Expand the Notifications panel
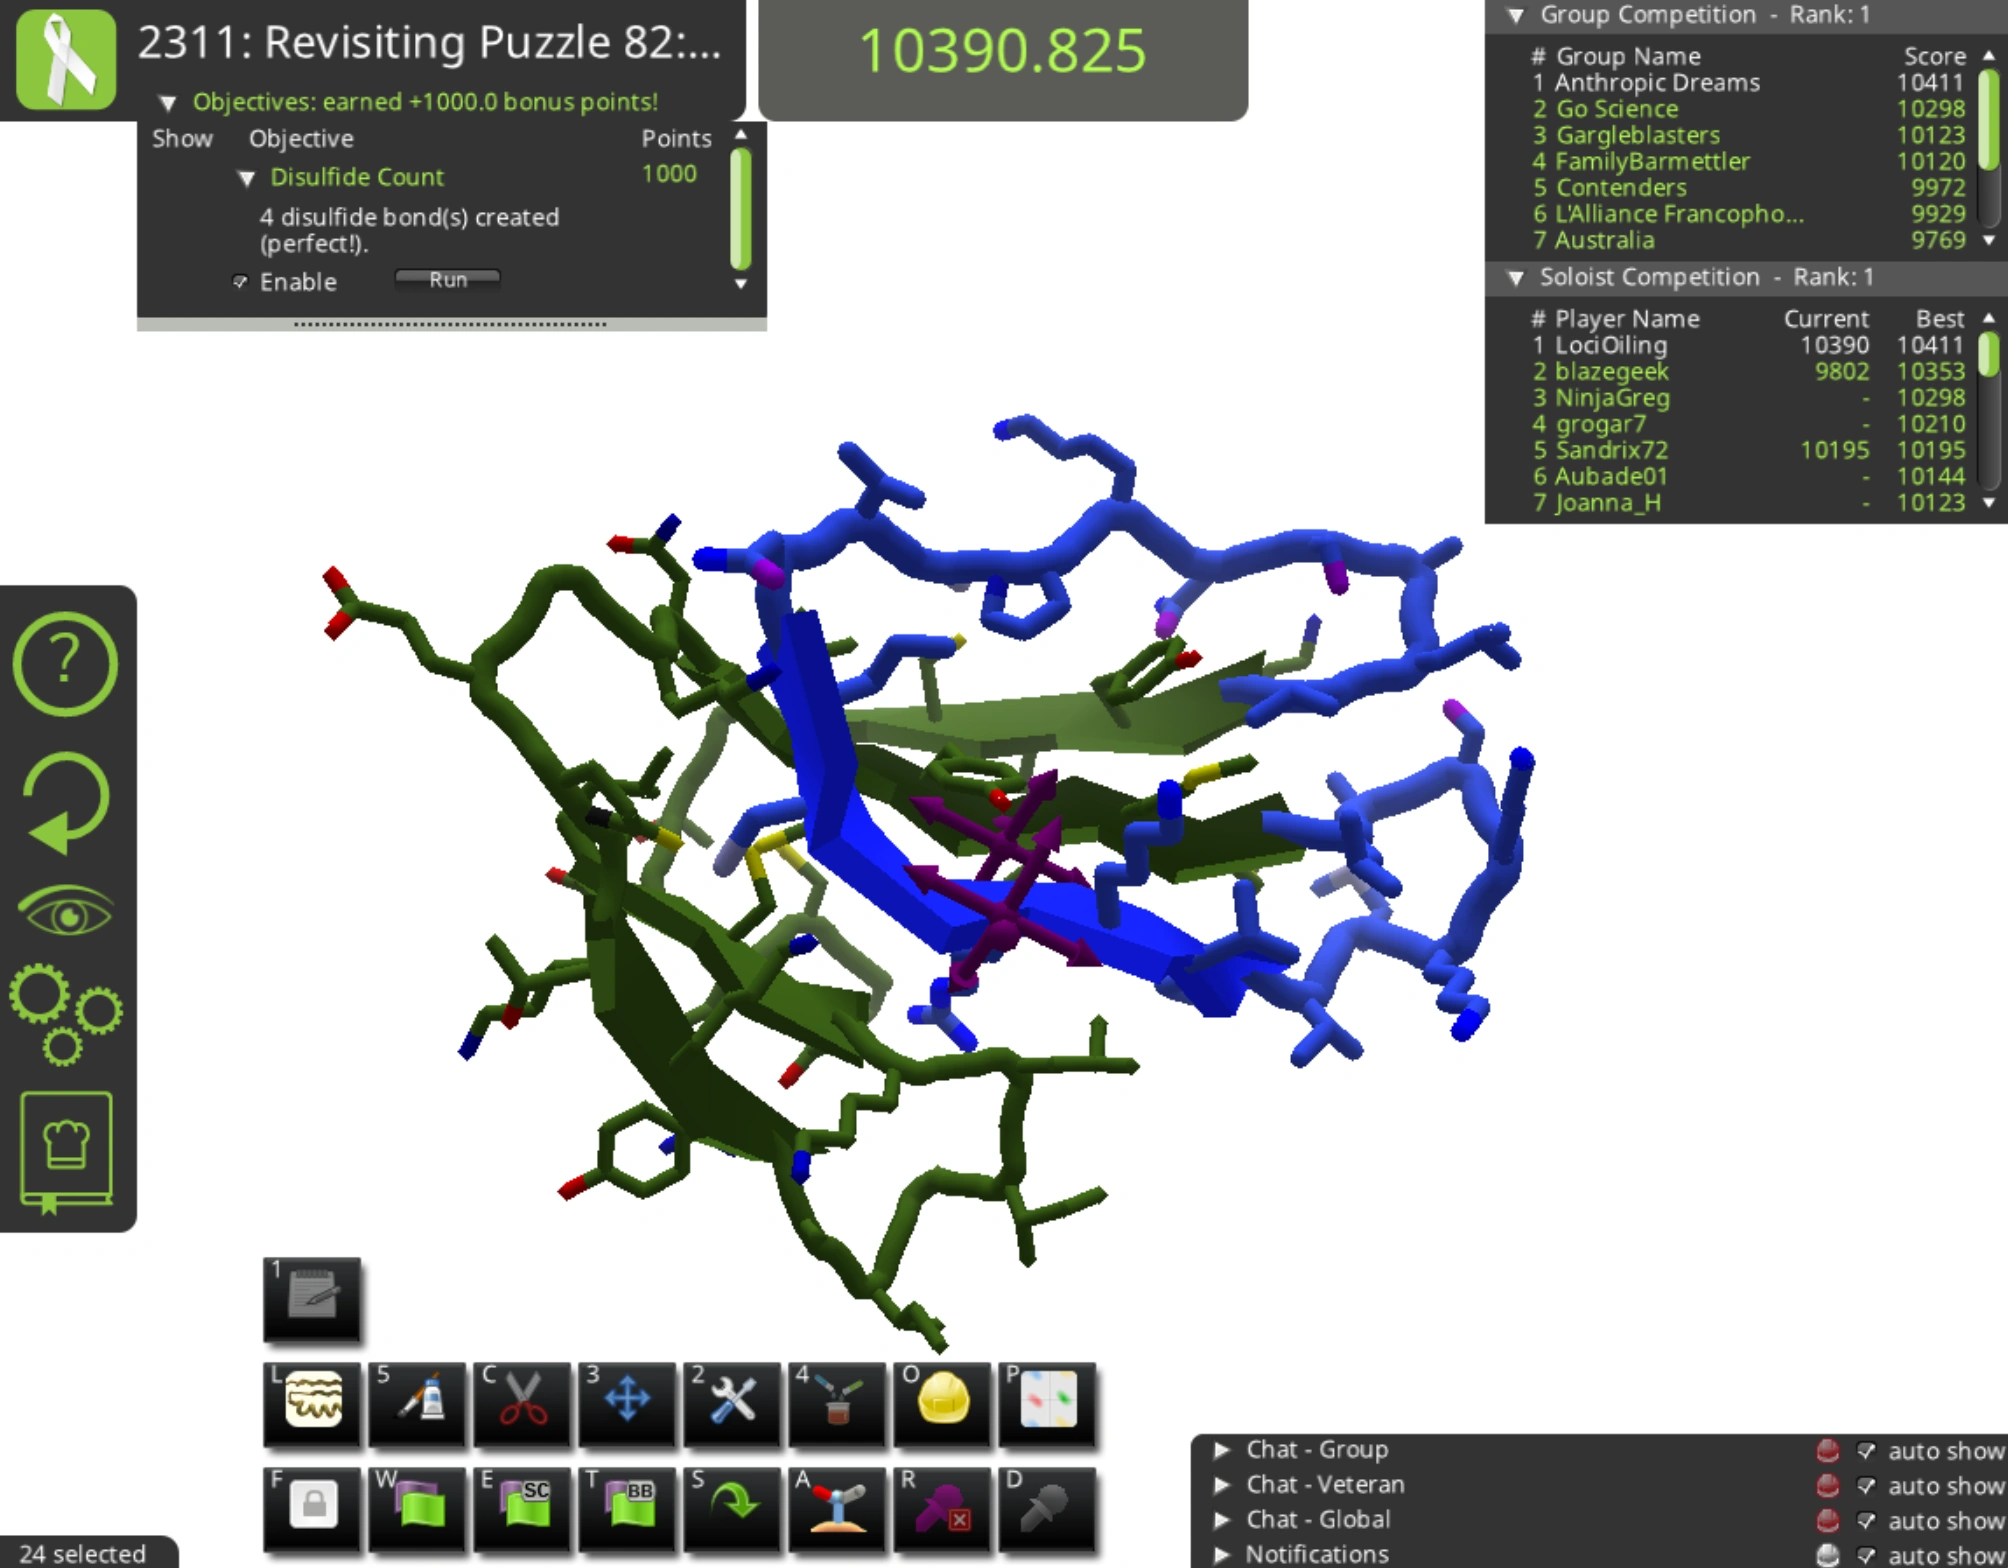The width and height of the screenshot is (2008, 1568). point(1221,1555)
